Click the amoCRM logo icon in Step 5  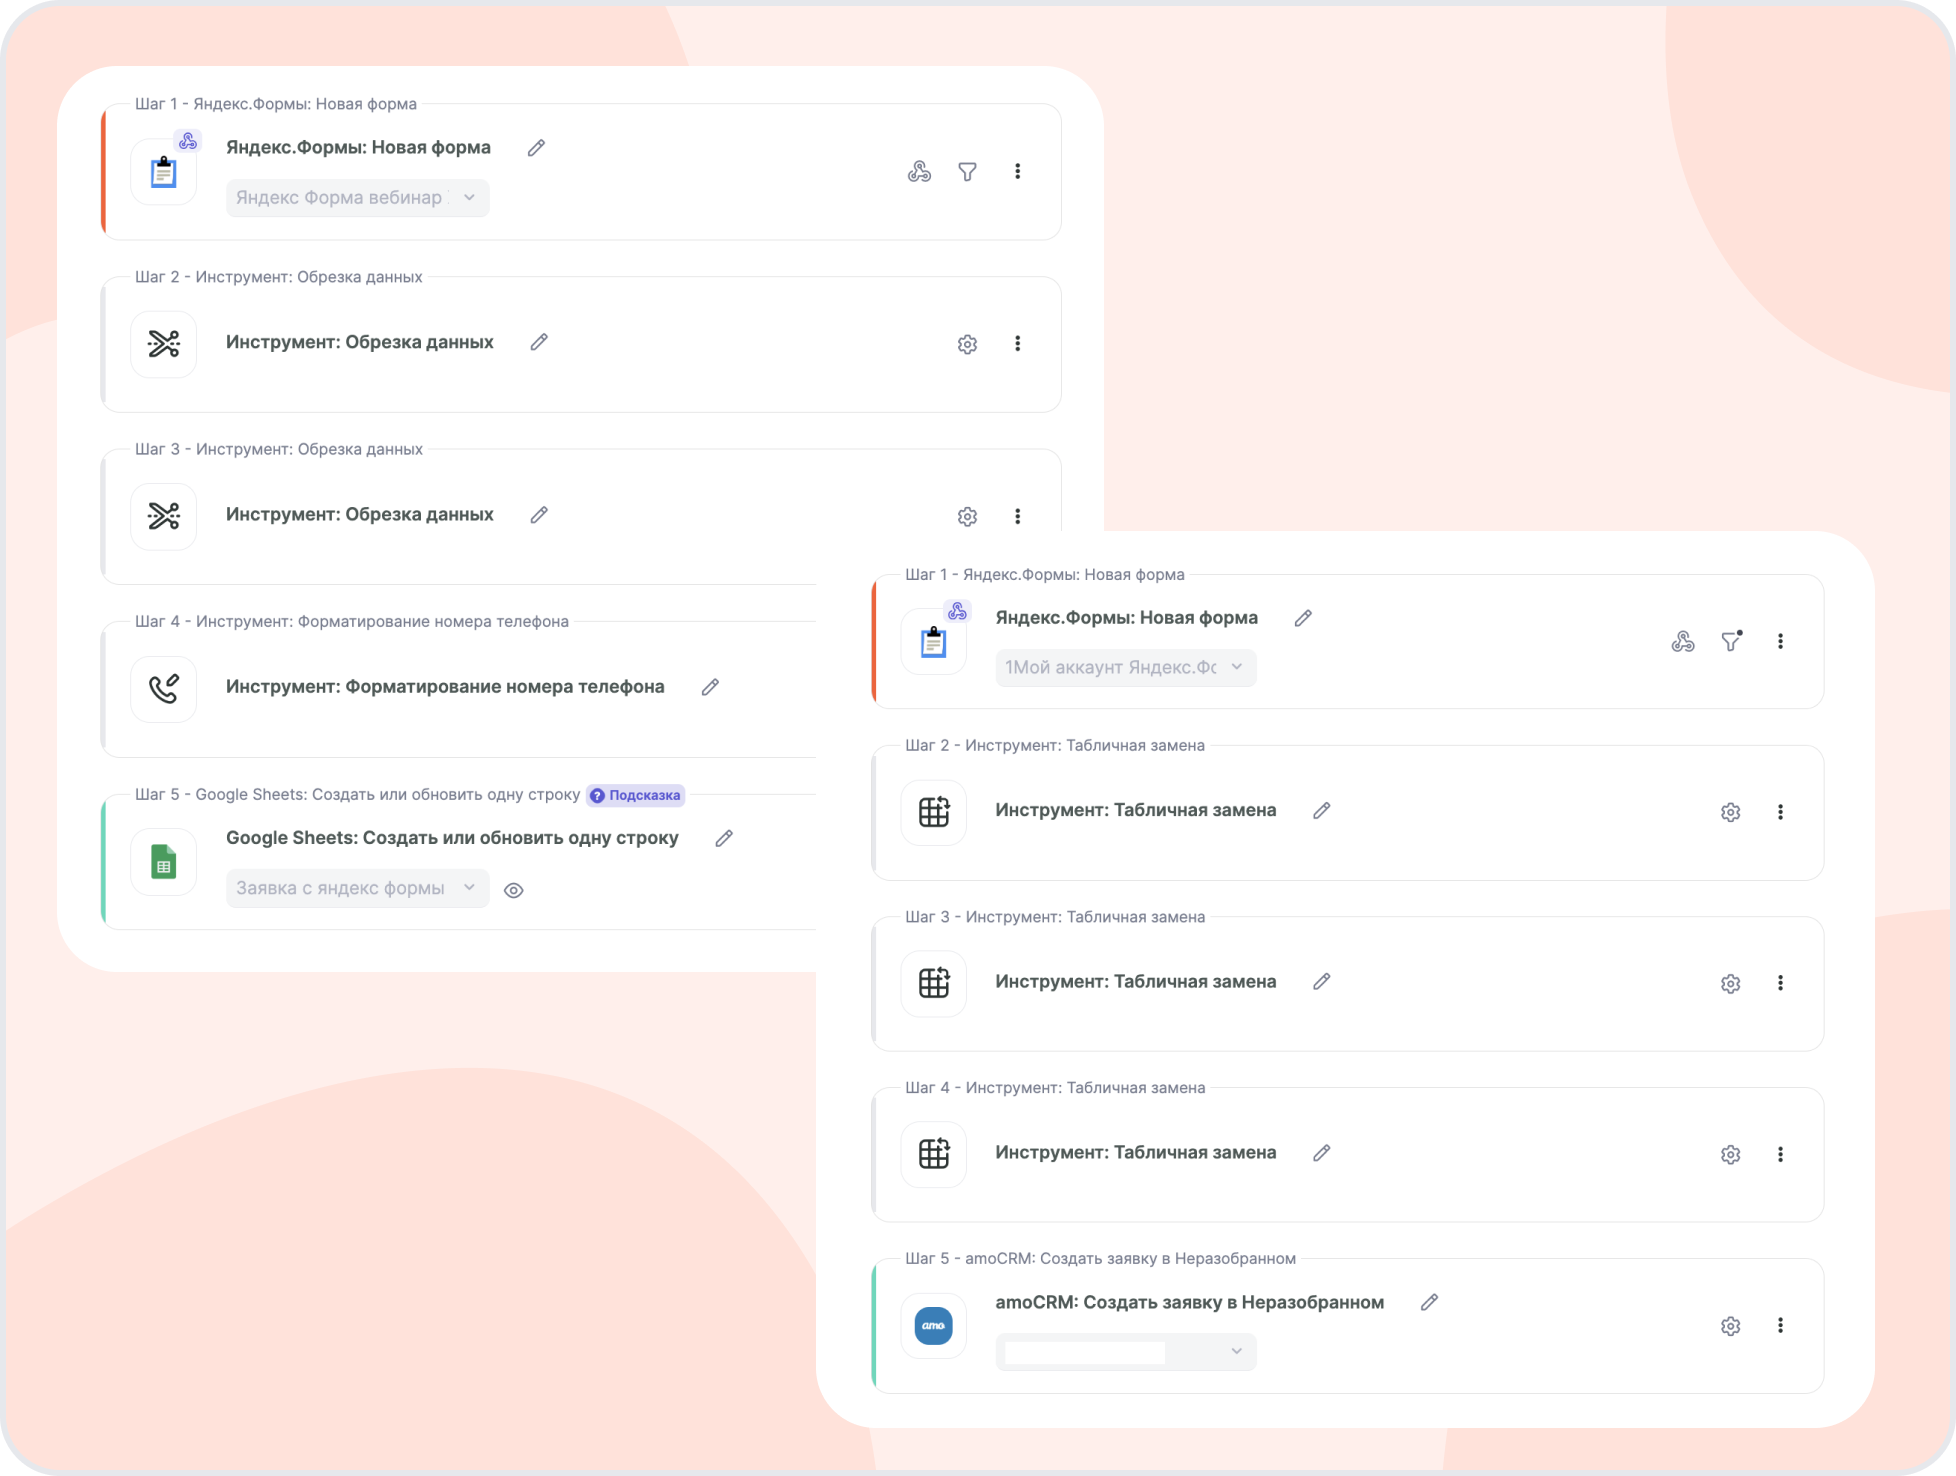(x=934, y=1326)
